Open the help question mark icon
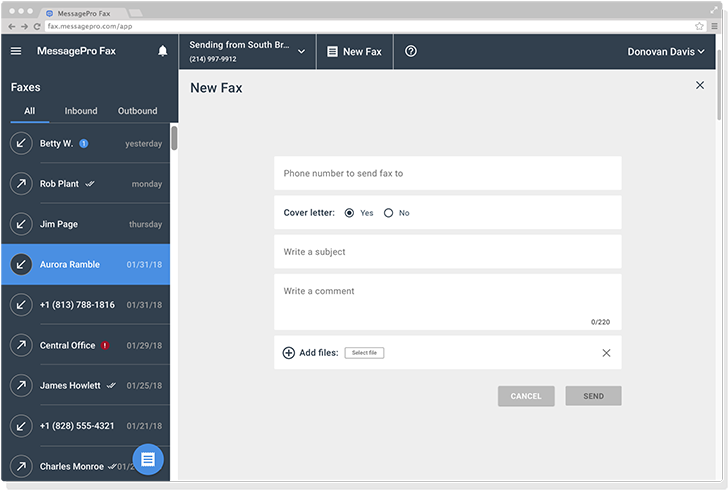The height and width of the screenshot is (490, 728). coord(411,51)
